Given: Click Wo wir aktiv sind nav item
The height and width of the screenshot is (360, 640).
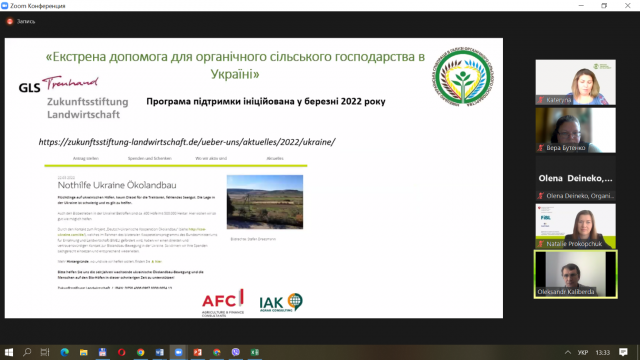Looking at the screenshot, I should (211, 158).
